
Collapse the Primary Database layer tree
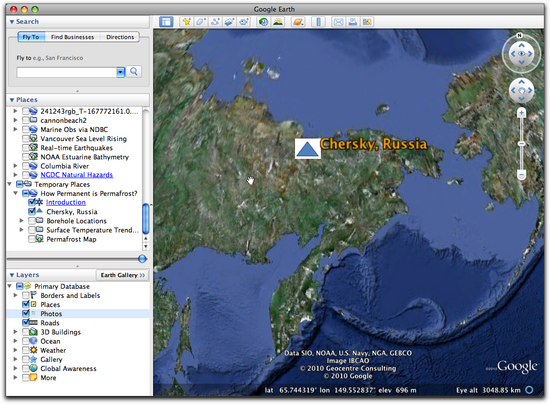pyautogui.click(x=9, y=286)
